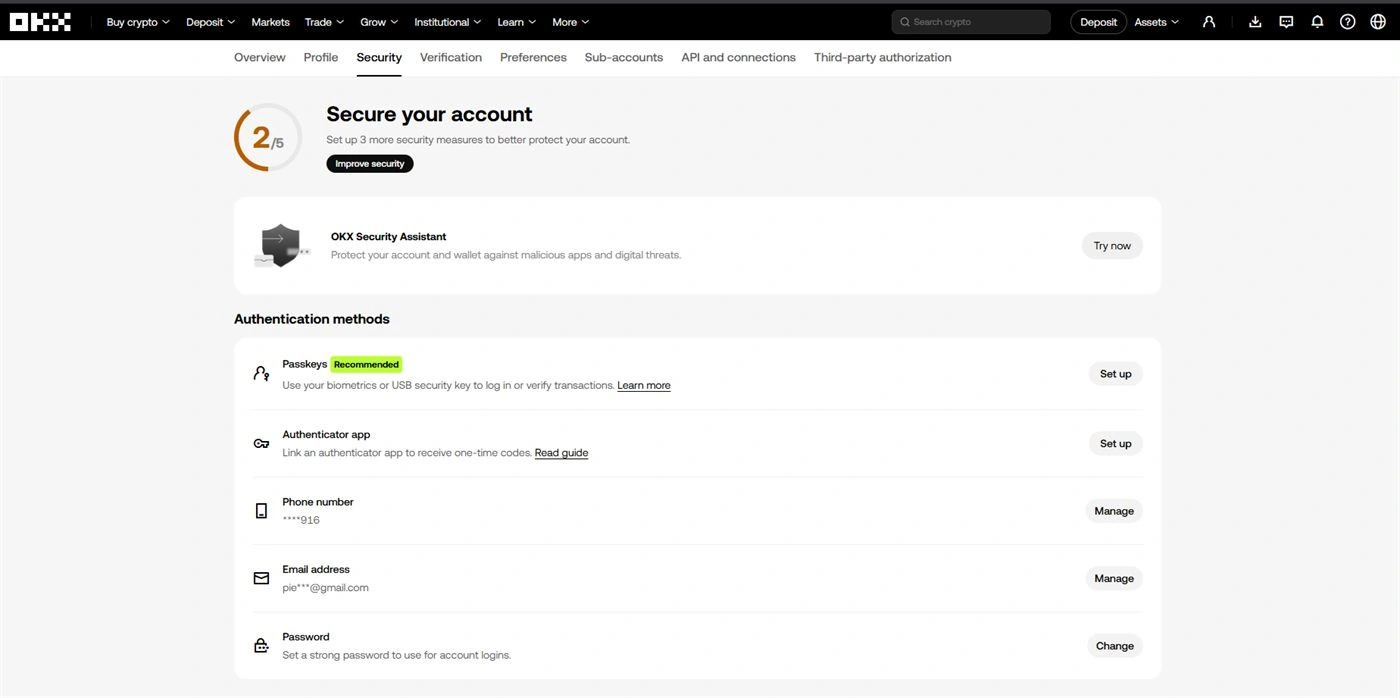Image resolution: width=1400 pixels, height=698 pixels.
Task: Focus the Search crypto field
Action: click(971, 22)
